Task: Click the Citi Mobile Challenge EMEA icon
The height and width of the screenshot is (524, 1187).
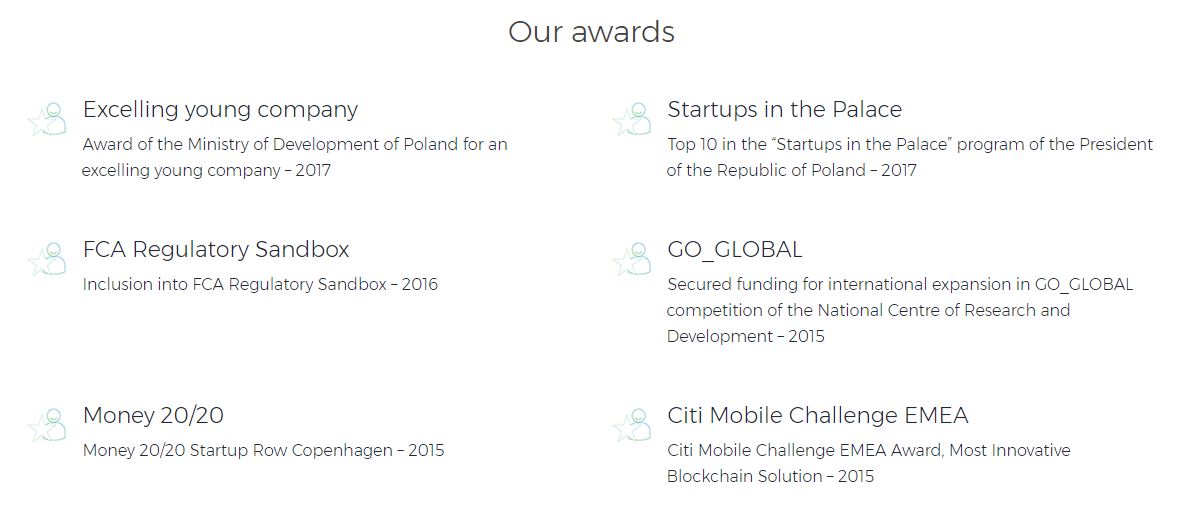Action: click(x=632, y=425)
